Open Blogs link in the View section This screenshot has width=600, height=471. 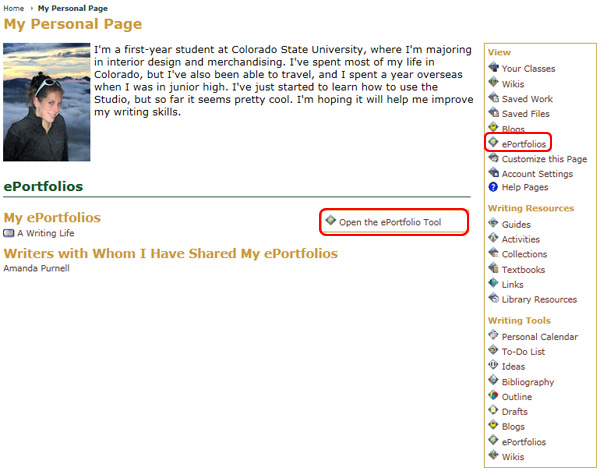pos(513,129)
